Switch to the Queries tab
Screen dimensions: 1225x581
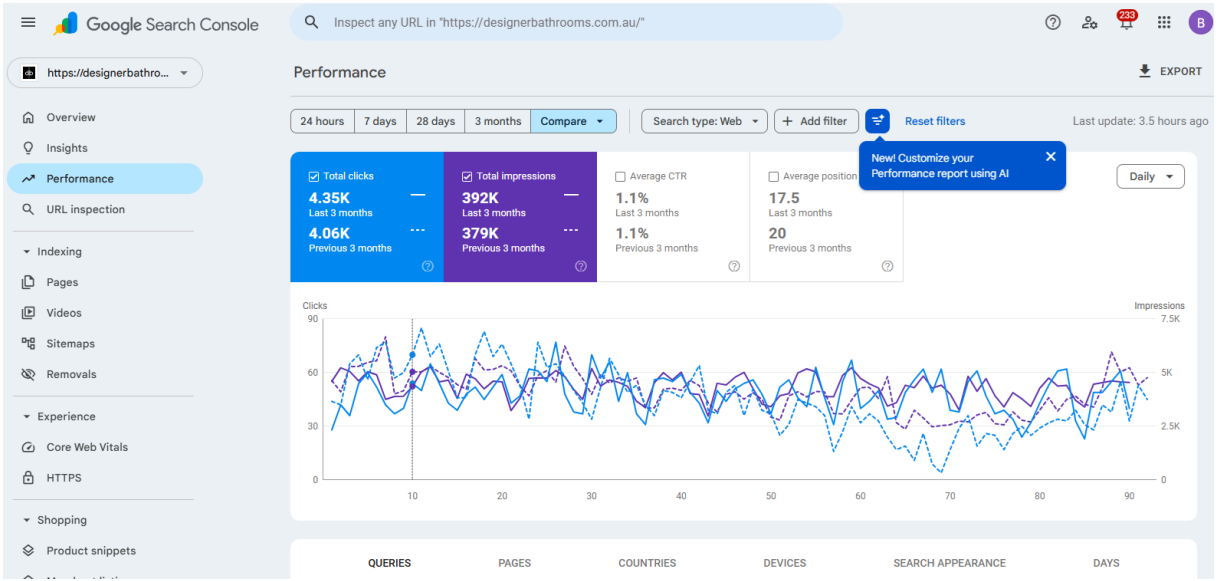pyautogui.click(x=389, y=563)
